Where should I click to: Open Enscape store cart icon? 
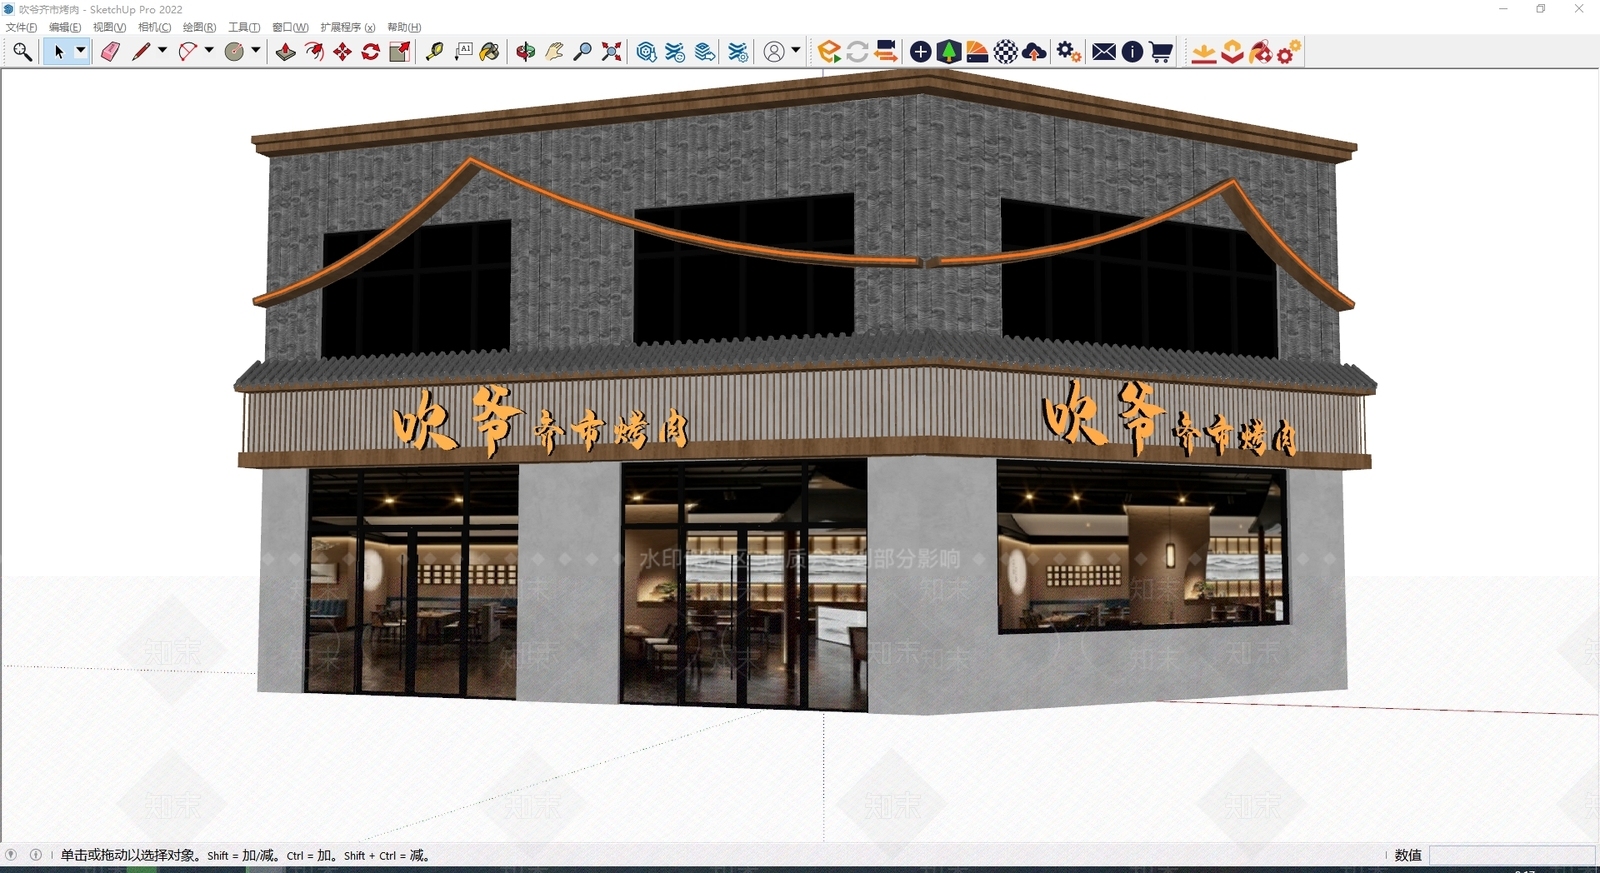click(1161, 52)
